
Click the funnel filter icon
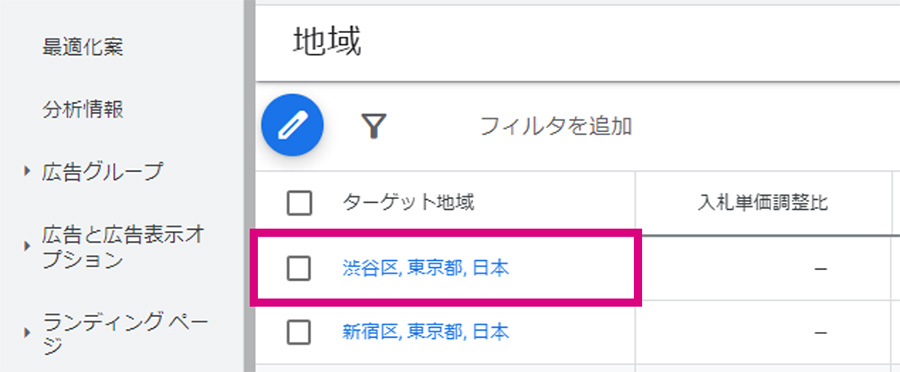374,125
